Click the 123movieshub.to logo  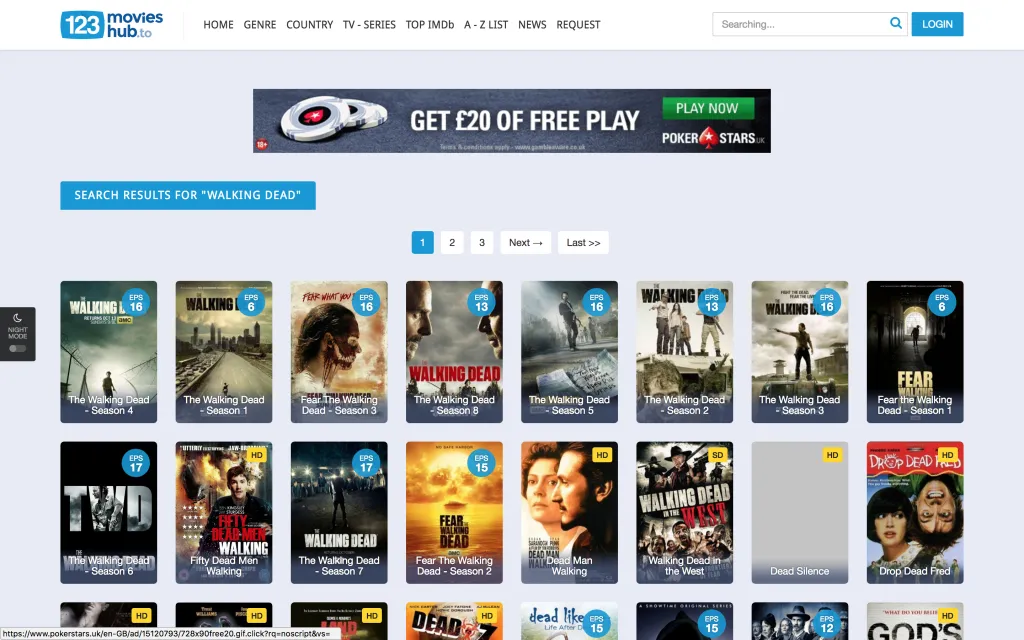tap(112, 25)
